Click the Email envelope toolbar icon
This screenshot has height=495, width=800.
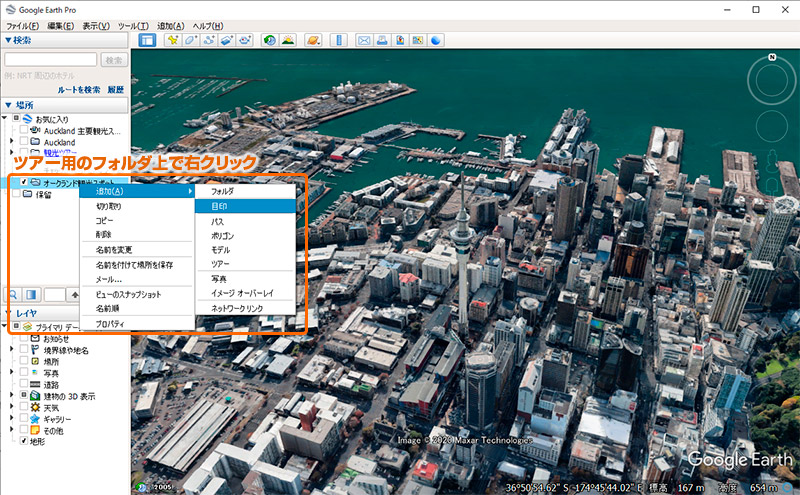point(364,40)
